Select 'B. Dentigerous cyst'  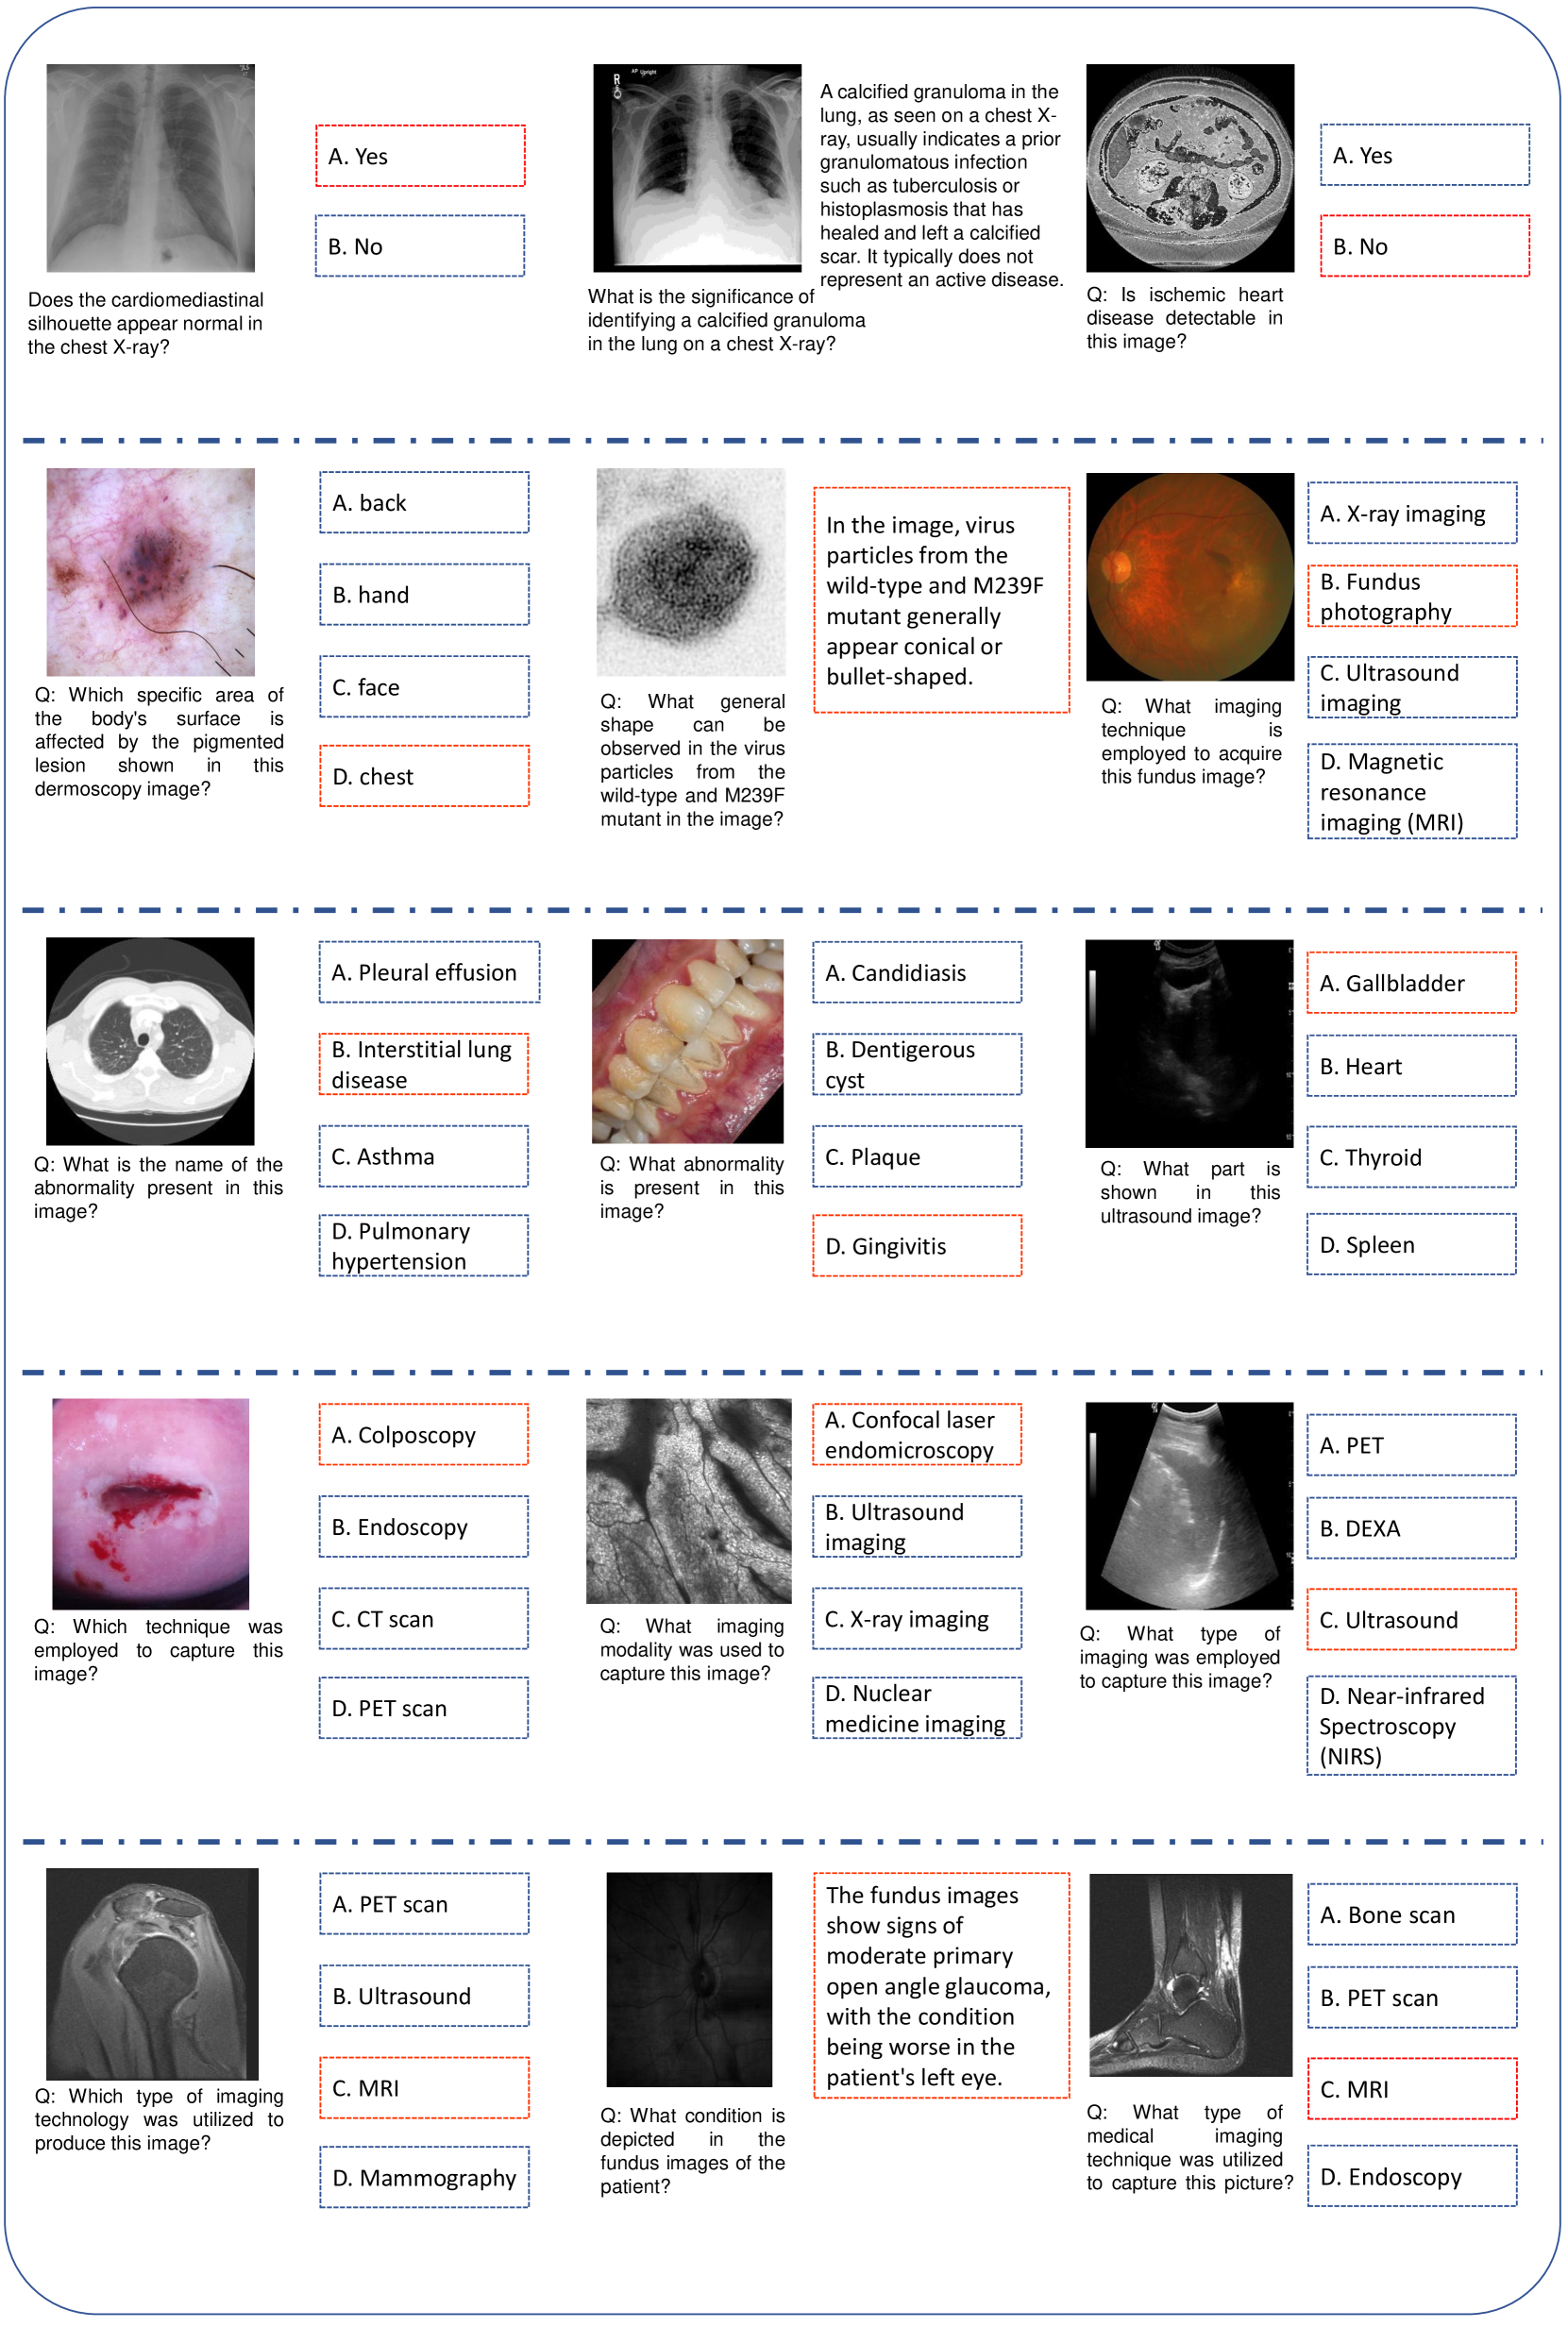[x=917, y=1064]
